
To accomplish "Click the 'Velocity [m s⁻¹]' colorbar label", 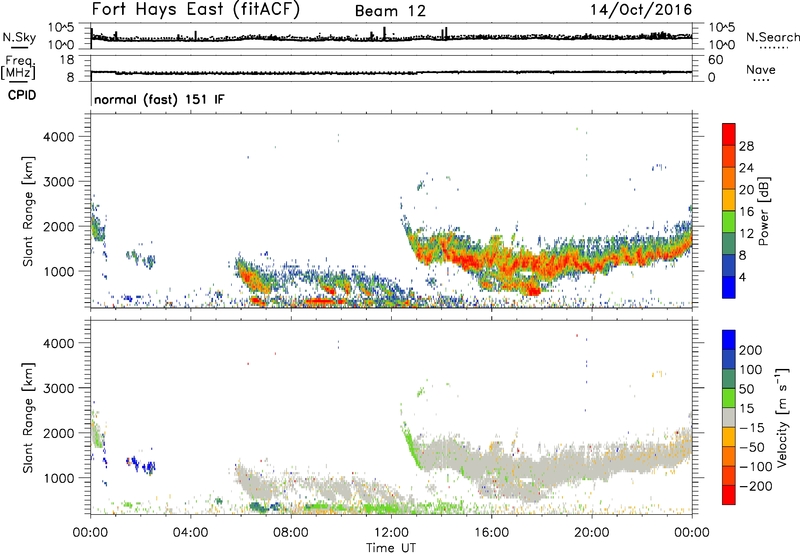I will click(x=782, y=418).
